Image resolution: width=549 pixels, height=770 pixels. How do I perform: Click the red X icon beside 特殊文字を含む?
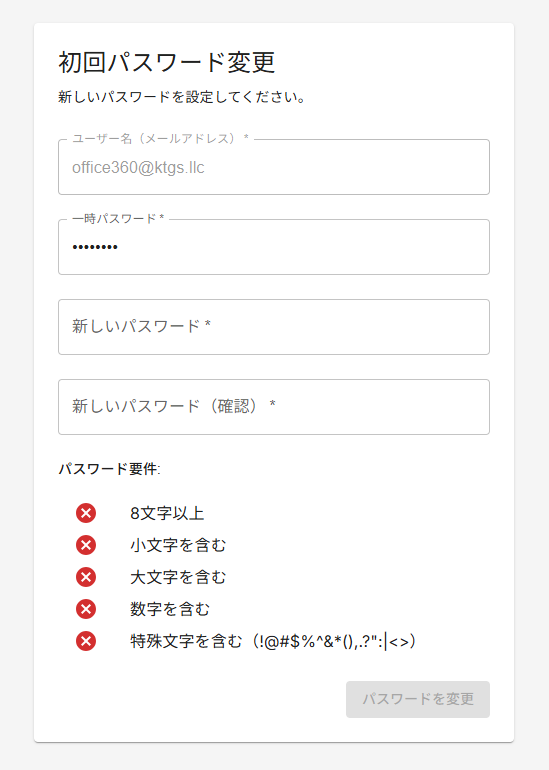tap(86, 641)
